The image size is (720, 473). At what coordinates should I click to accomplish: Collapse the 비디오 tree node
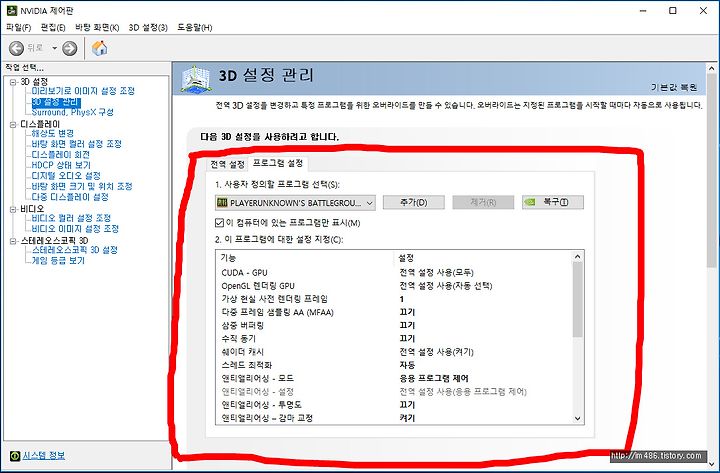click(x=13, y=209)
